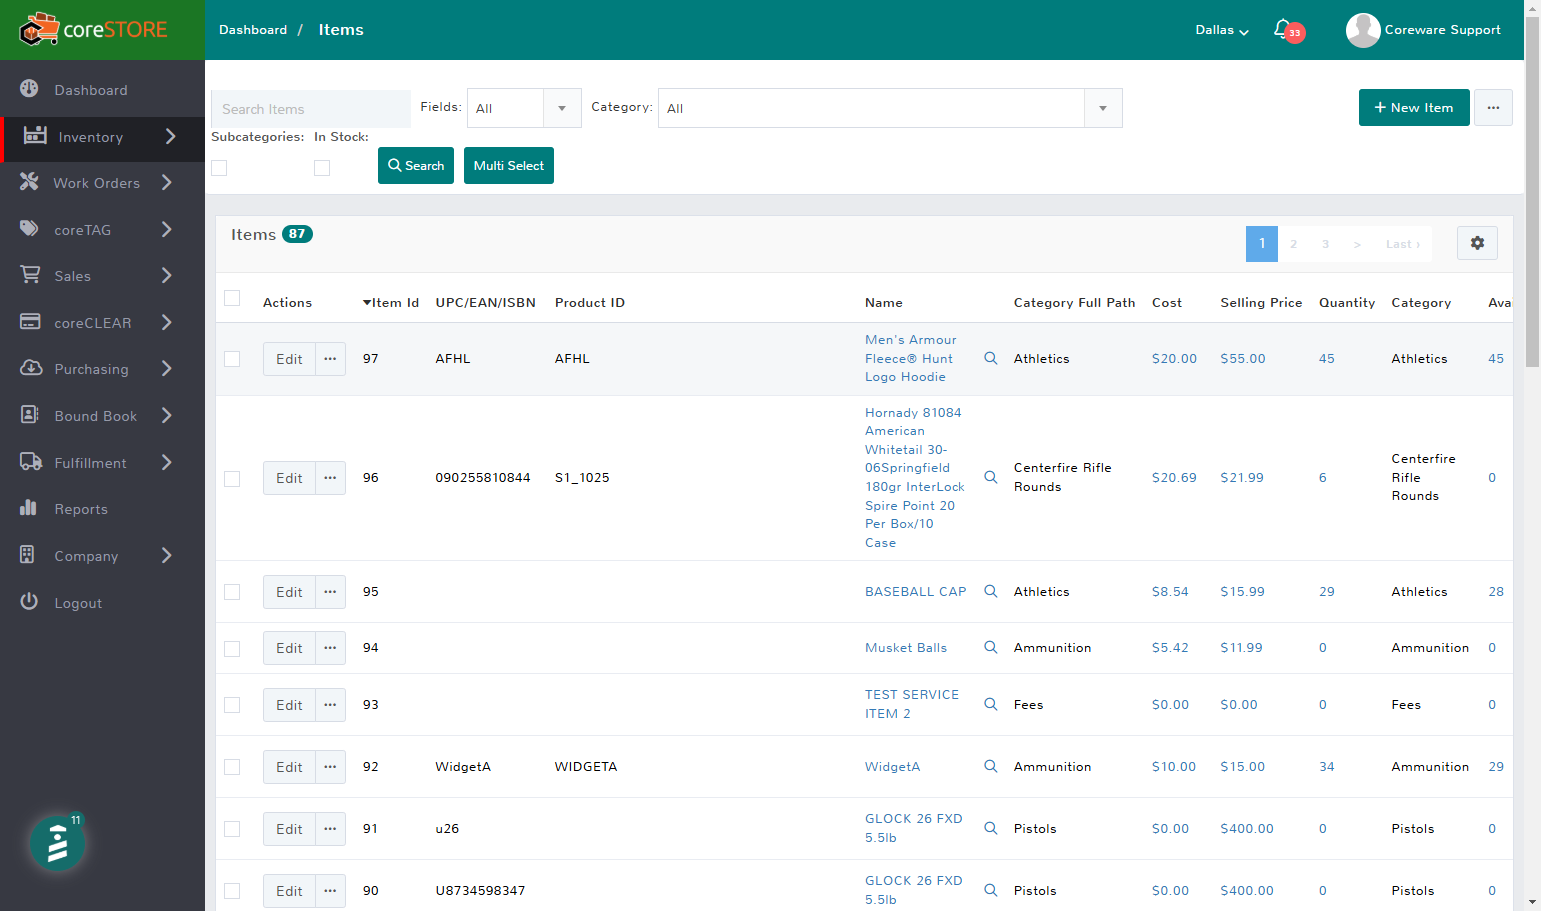The image size is (1541, 911).
Task: Select checkbox for item 92 row
Action: click(x=232, y=767)
